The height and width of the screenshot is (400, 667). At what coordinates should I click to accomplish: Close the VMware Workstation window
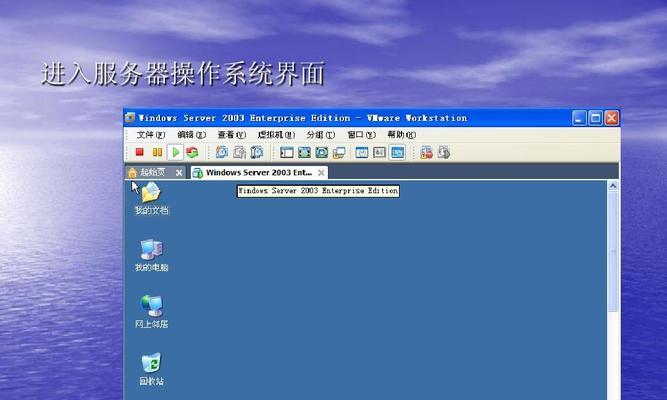pos(612,118)
